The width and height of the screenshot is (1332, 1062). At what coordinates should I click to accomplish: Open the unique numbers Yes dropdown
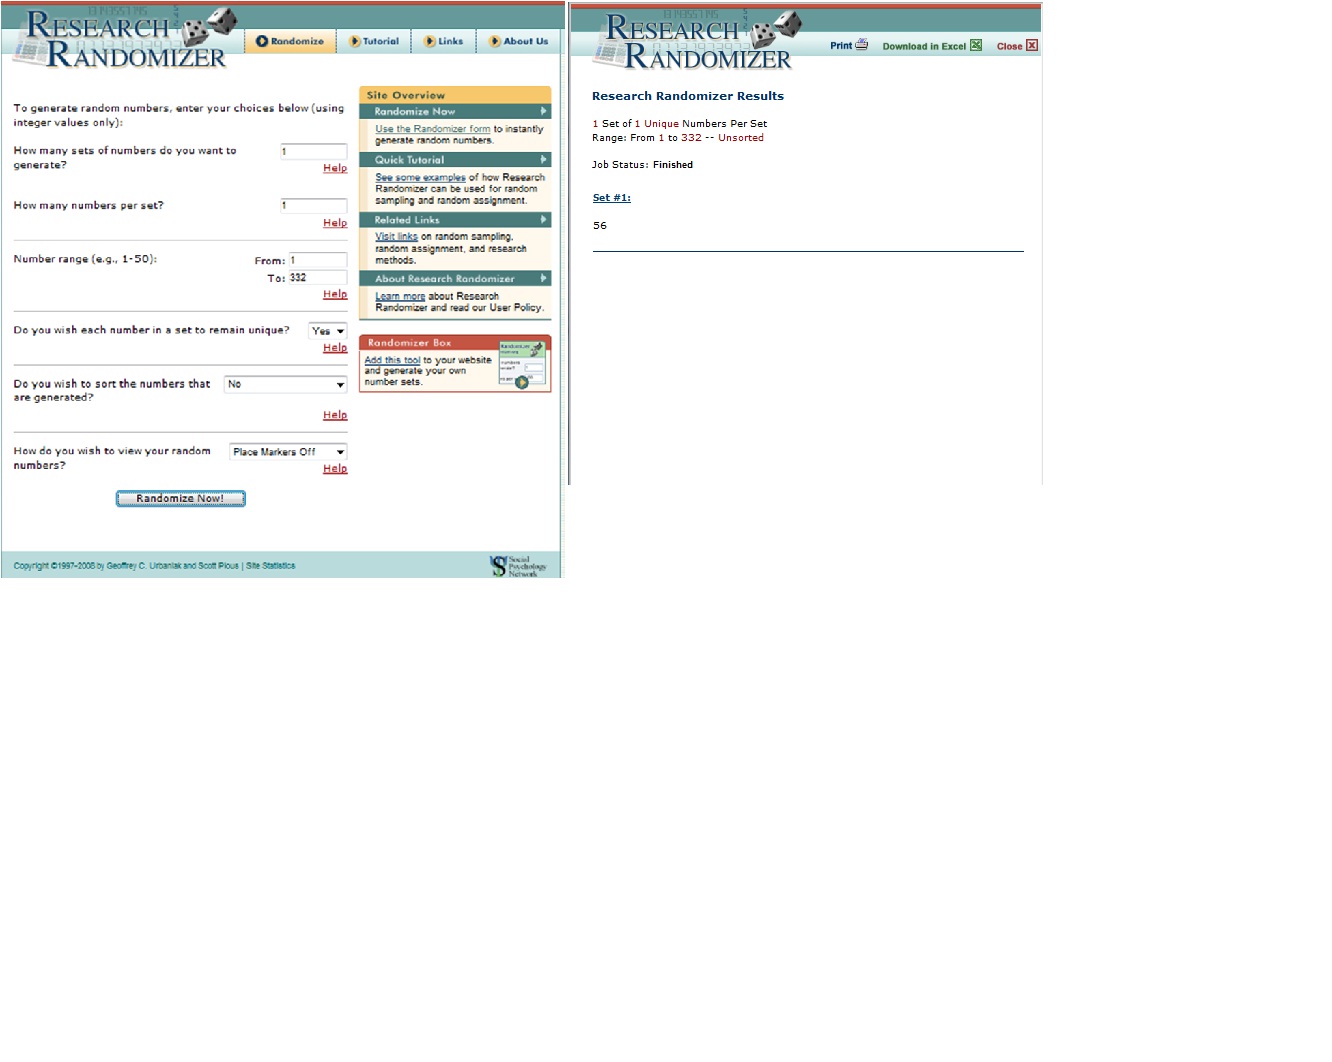coord(328,331)
